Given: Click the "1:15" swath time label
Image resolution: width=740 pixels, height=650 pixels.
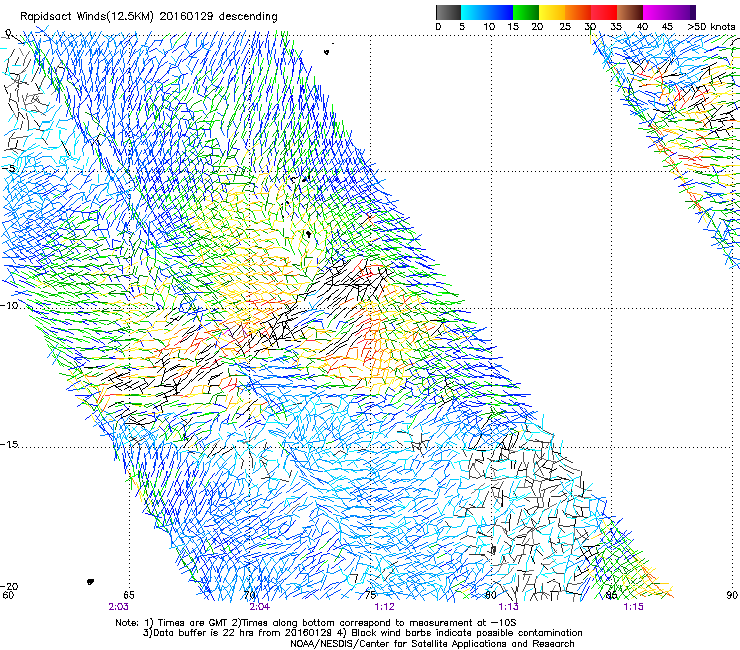Looking at the screenshot, I should (x=633, y=607).
